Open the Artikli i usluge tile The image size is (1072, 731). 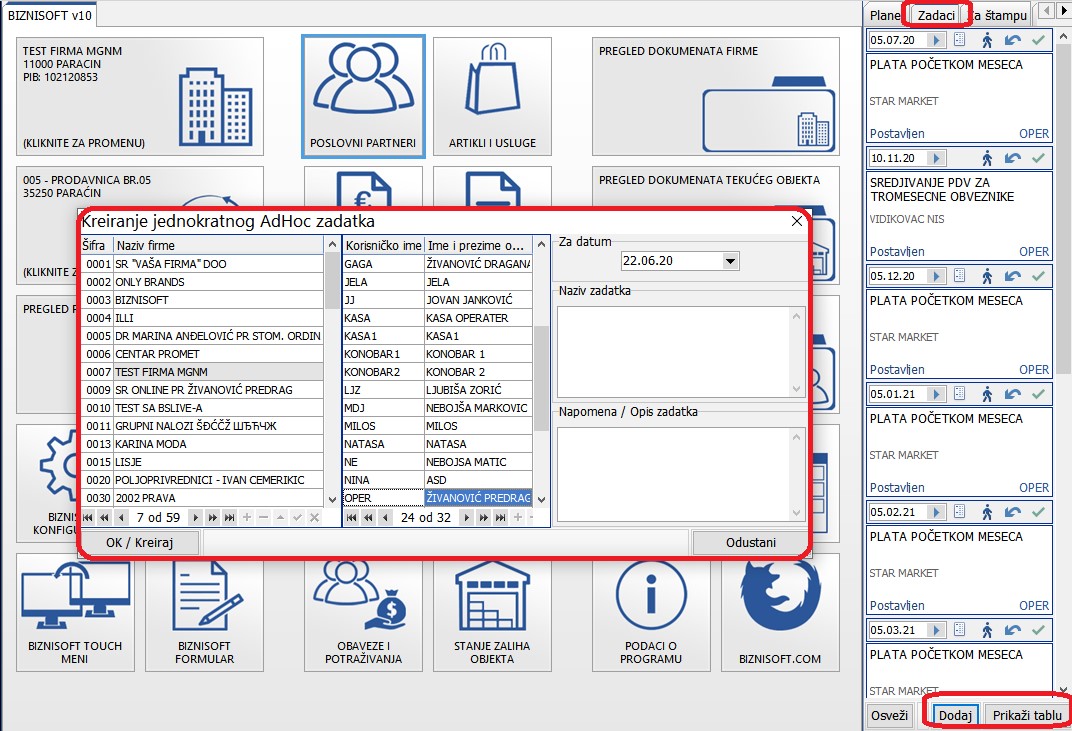click(492, 96)
